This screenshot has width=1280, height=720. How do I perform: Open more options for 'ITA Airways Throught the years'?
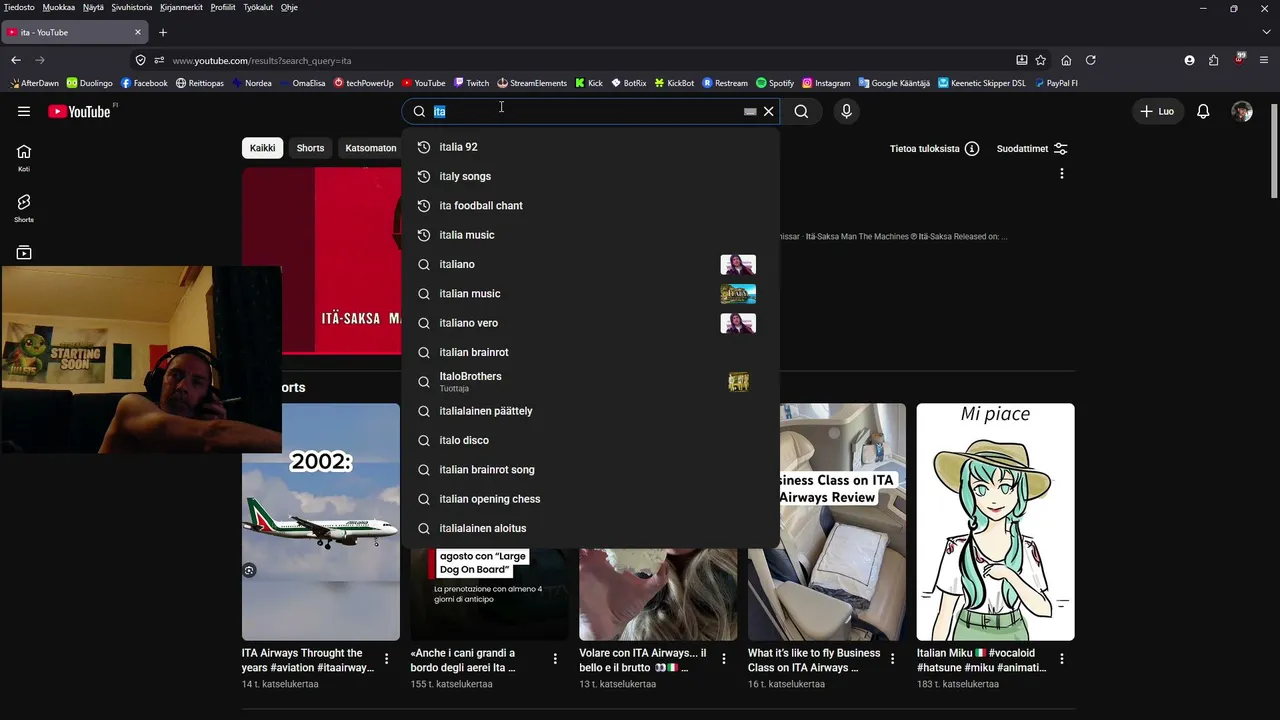pyautogui.click(x=386, y=659)
